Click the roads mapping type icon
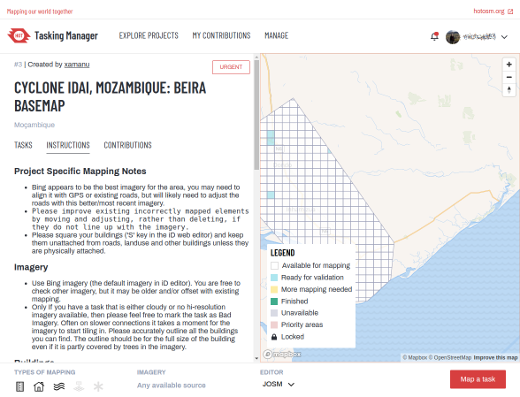 (20, 387)
